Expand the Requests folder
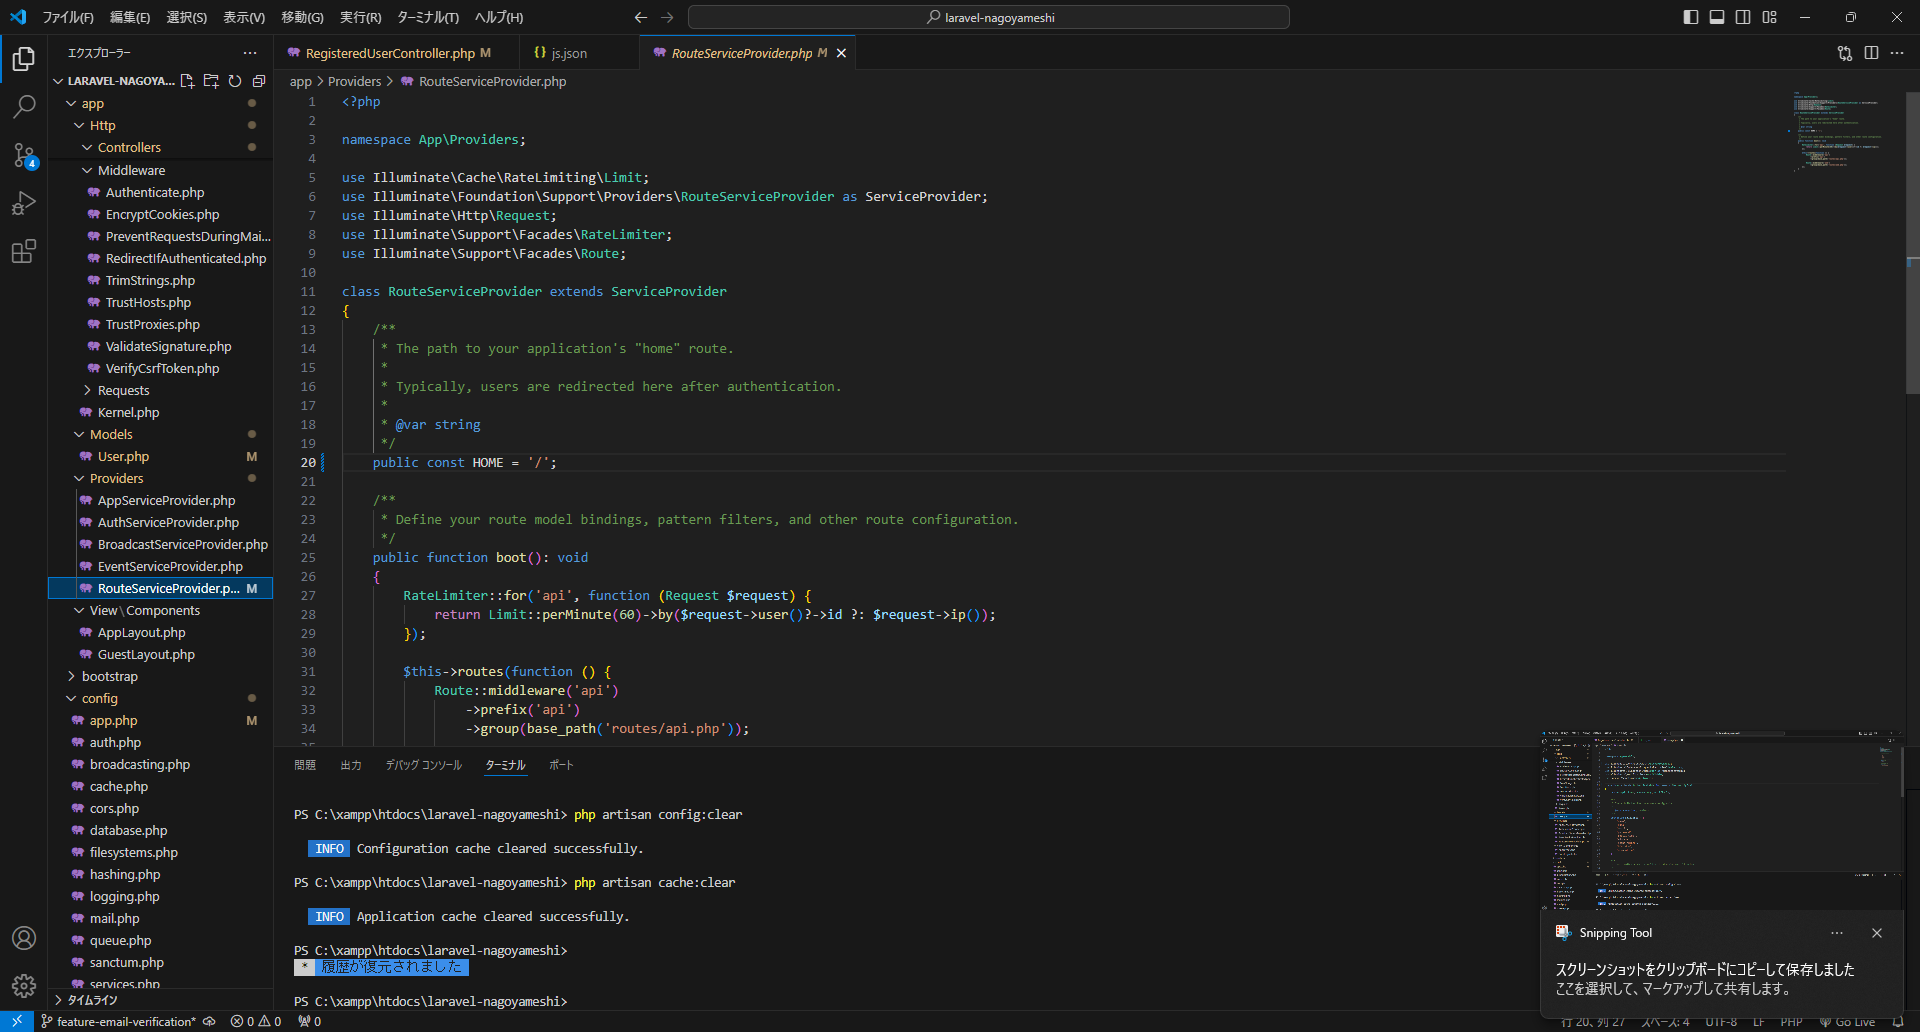The image size is (1920, 1032). point(123,390)
